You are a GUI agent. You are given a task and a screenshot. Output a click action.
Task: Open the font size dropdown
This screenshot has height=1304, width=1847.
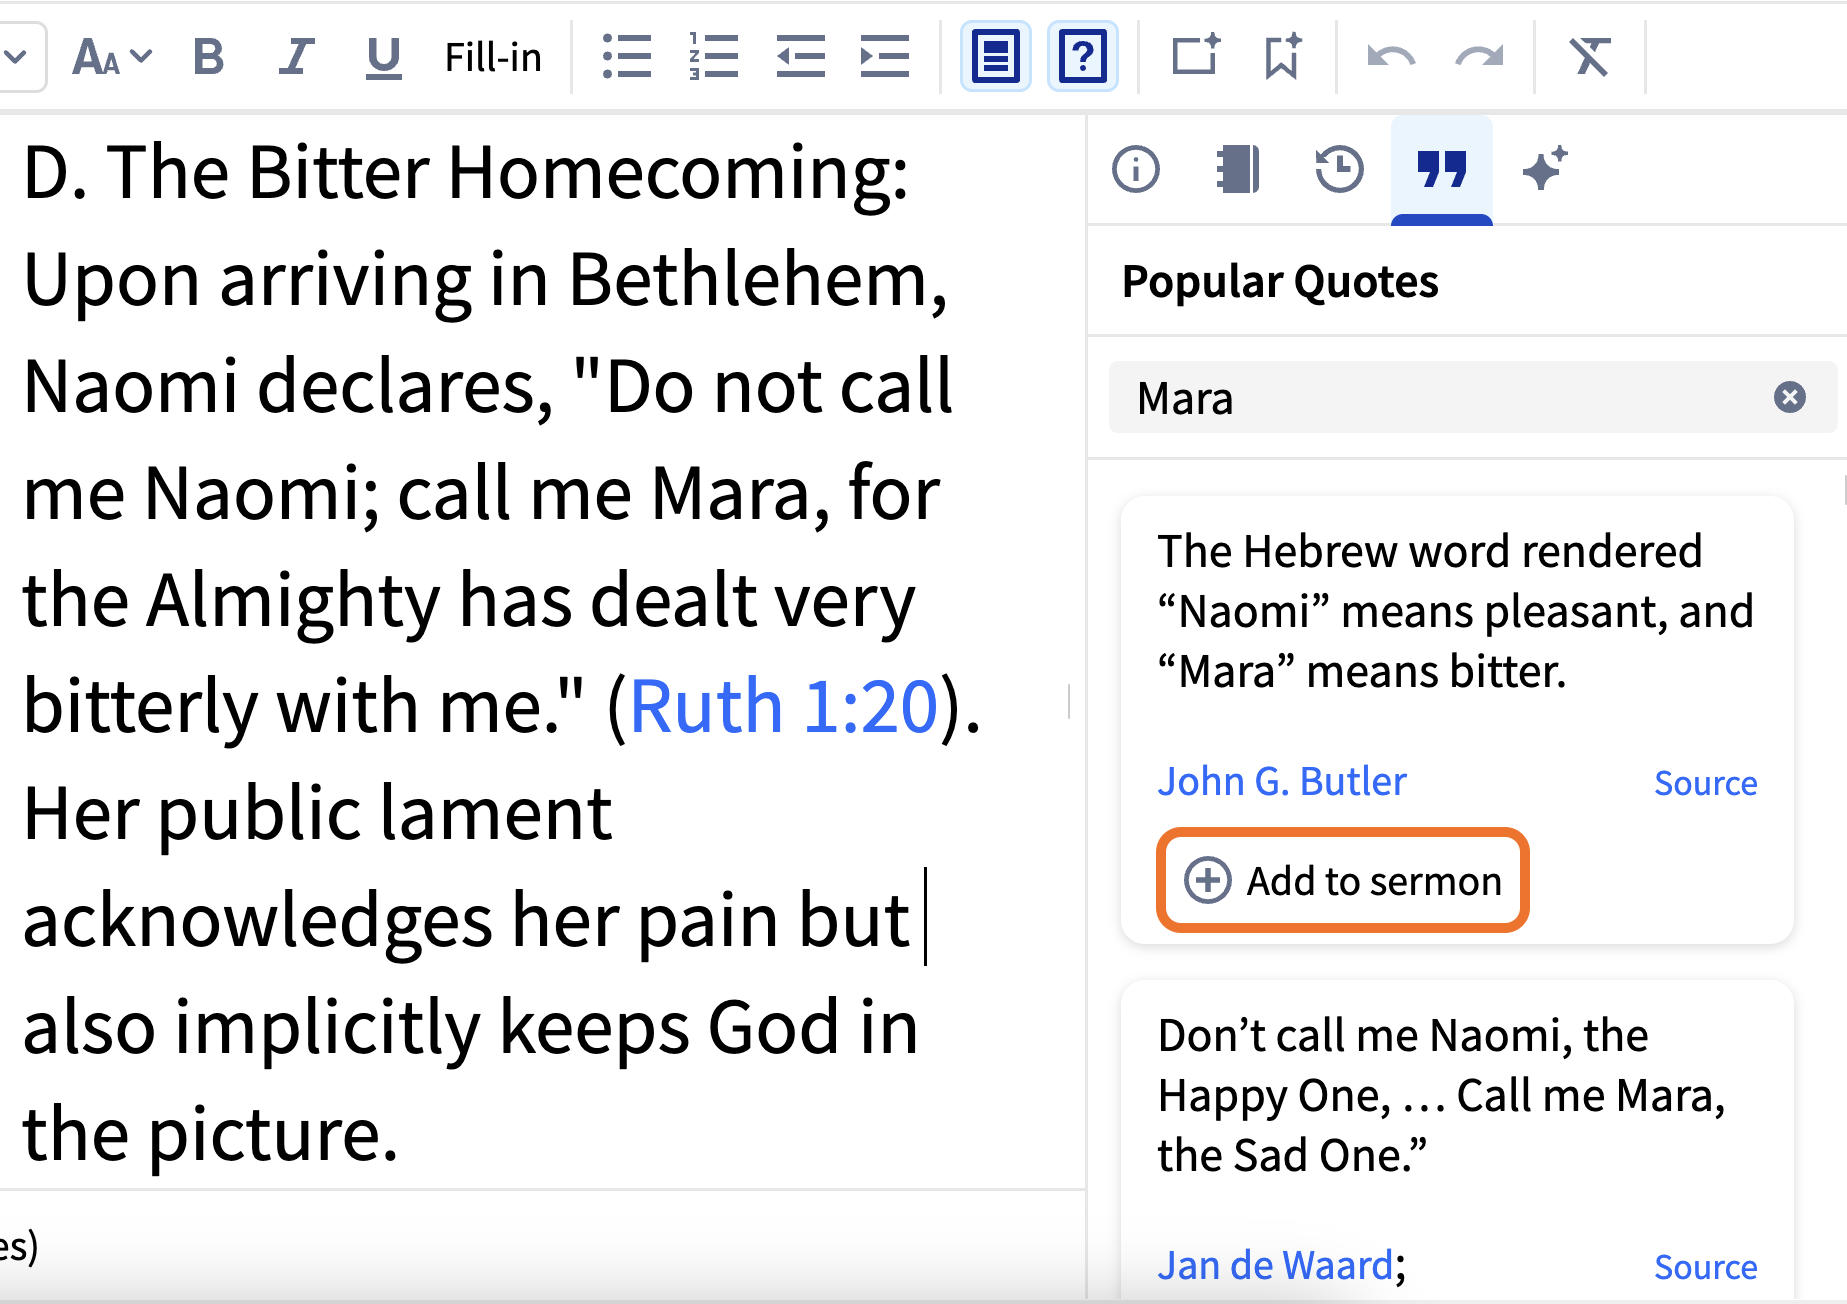[112, 57]
